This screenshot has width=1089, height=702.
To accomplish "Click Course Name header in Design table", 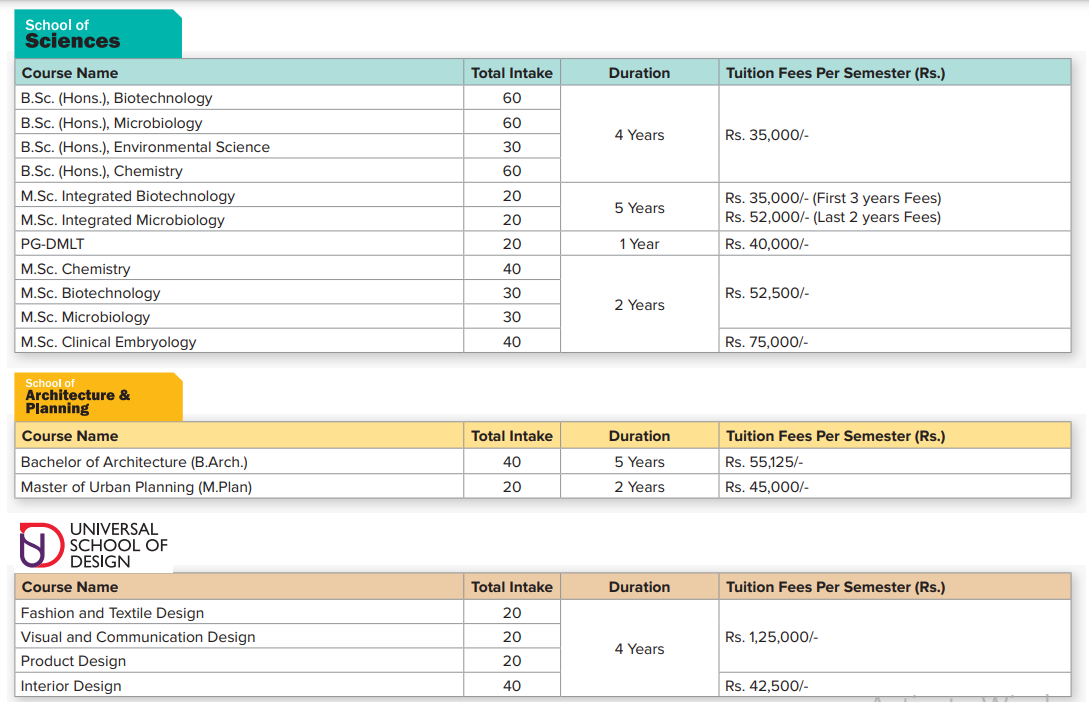I will pos(70,587).
